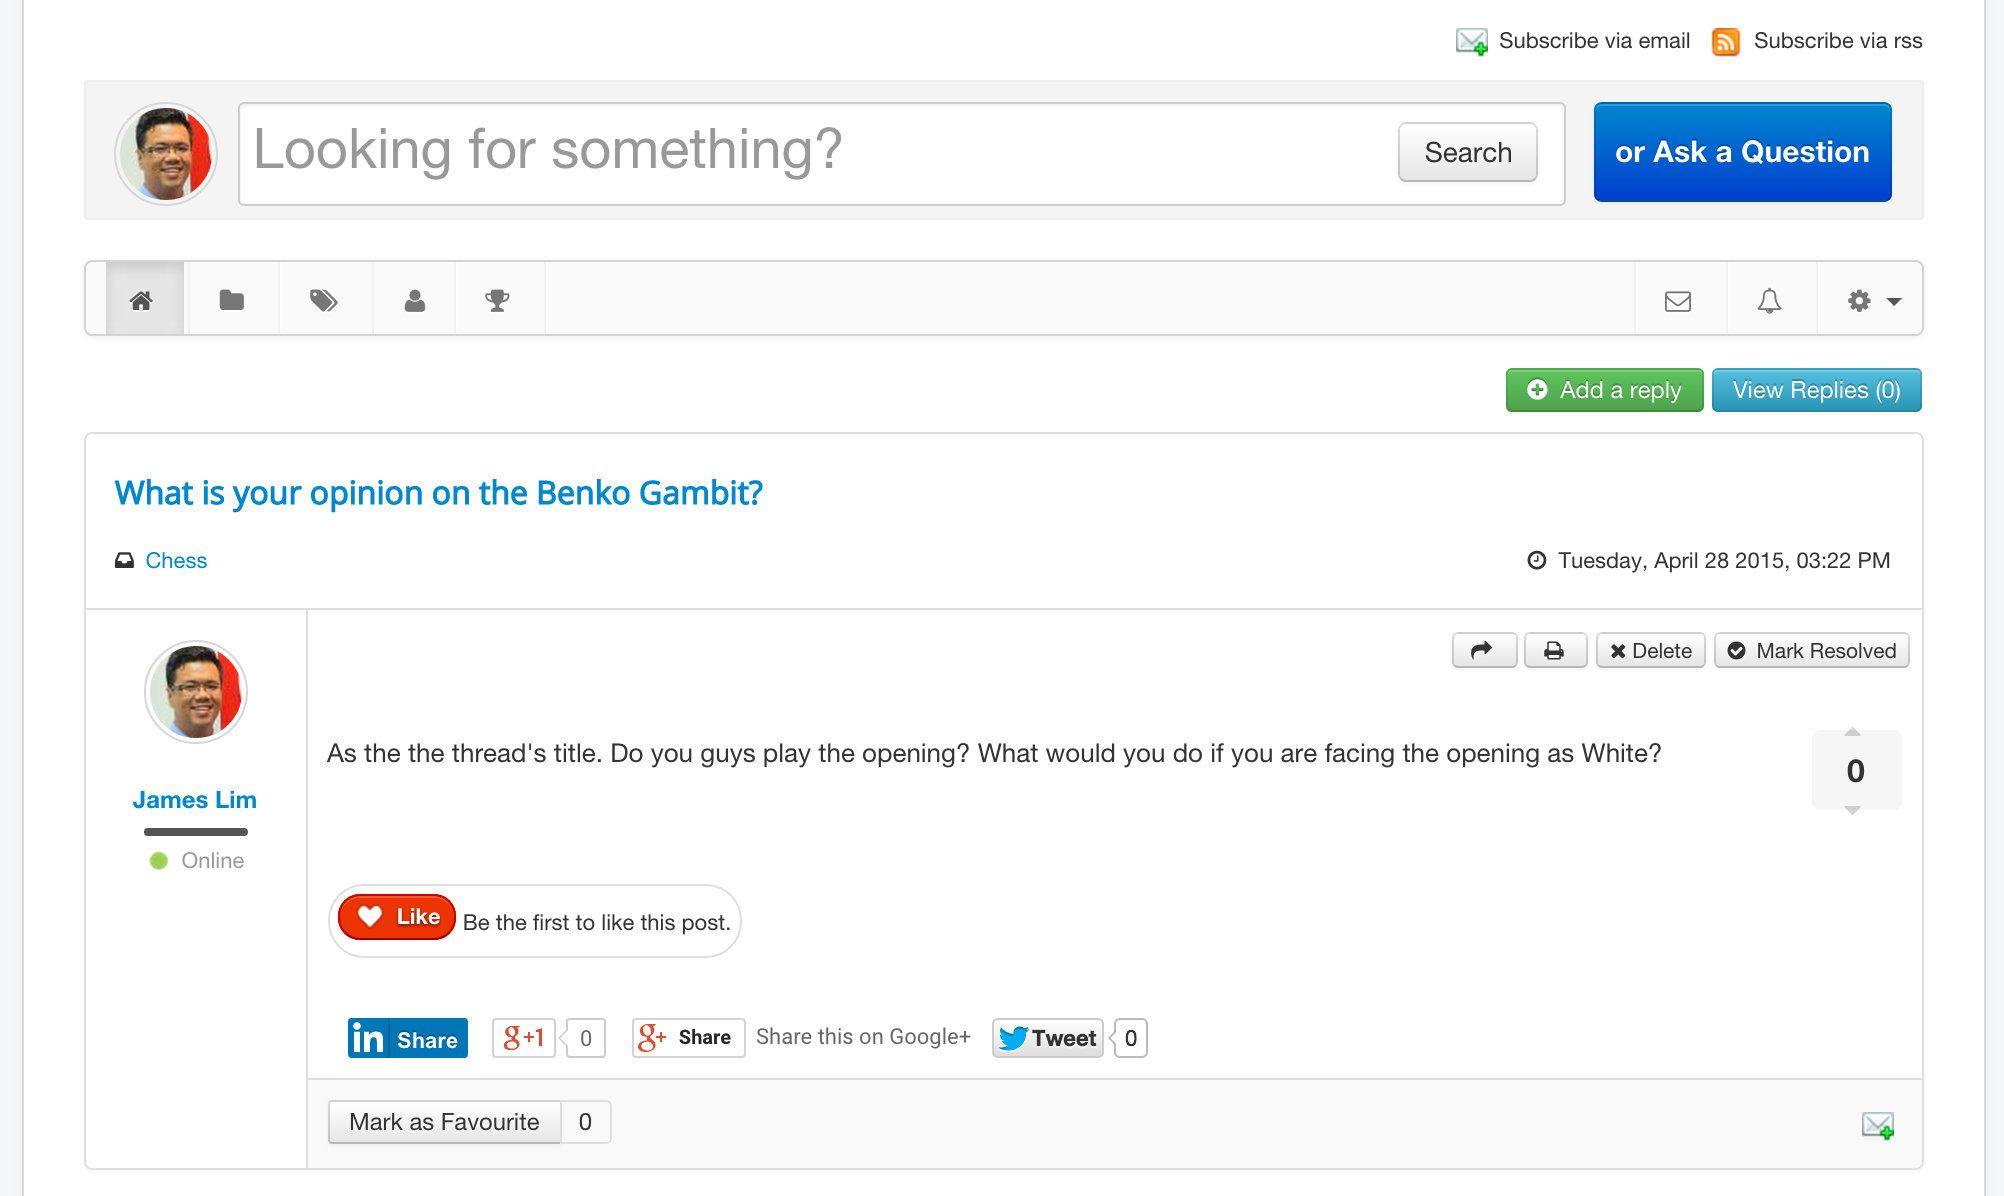The height and width of the screenshot is (1196, 2004).
Task: Click Subscribe via rss link
Action: (1837, 41)
